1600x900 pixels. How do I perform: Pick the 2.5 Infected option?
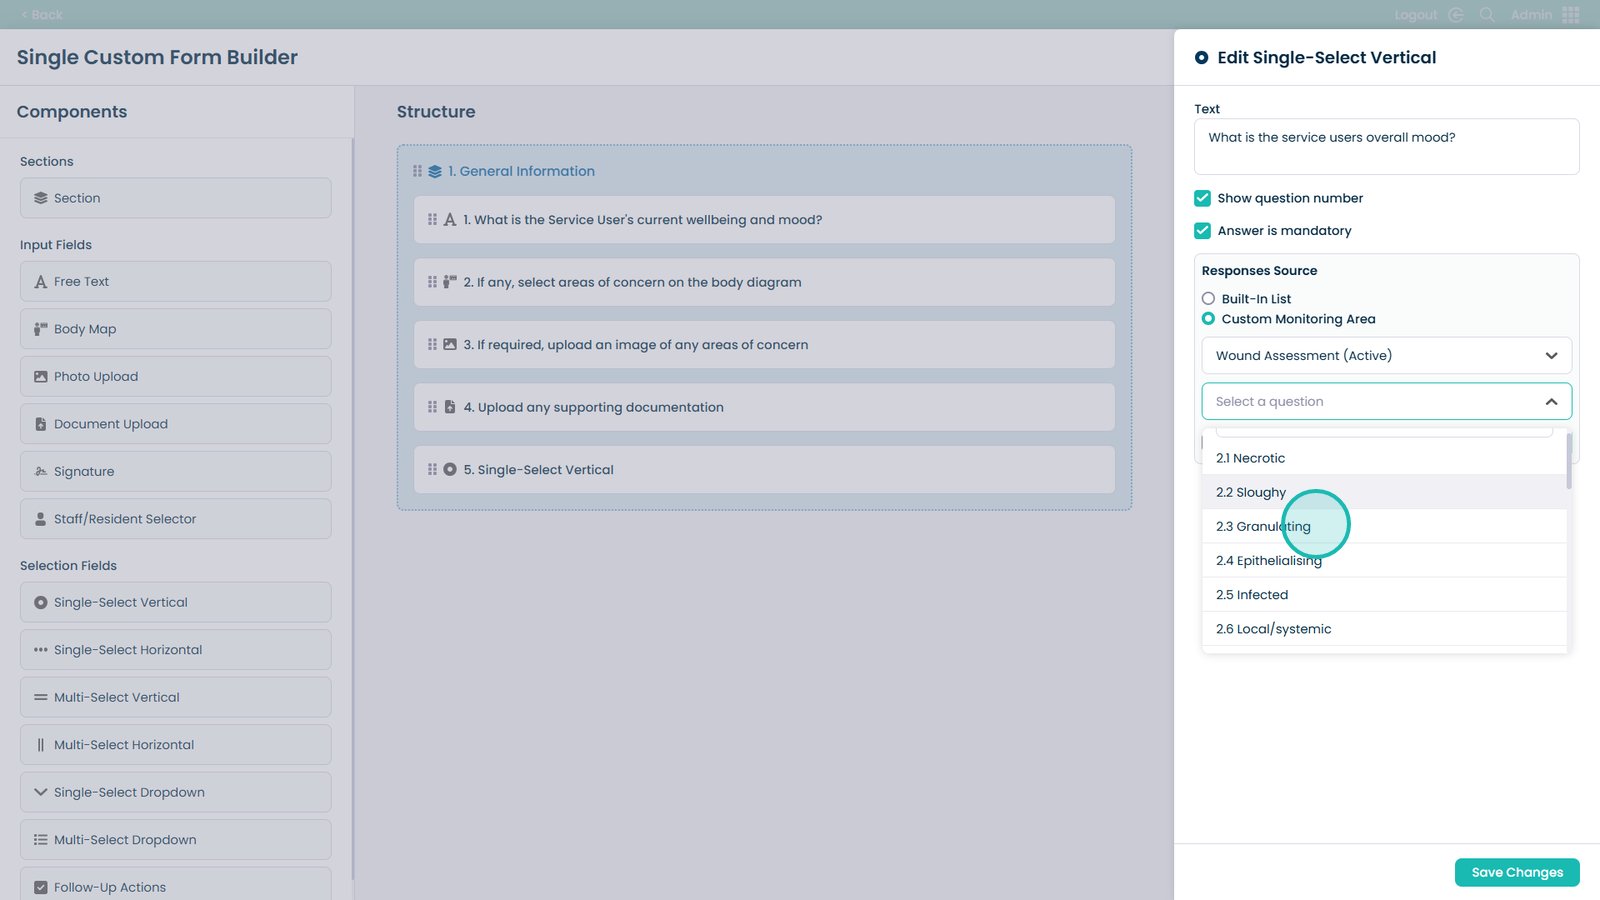[1252, 595]
